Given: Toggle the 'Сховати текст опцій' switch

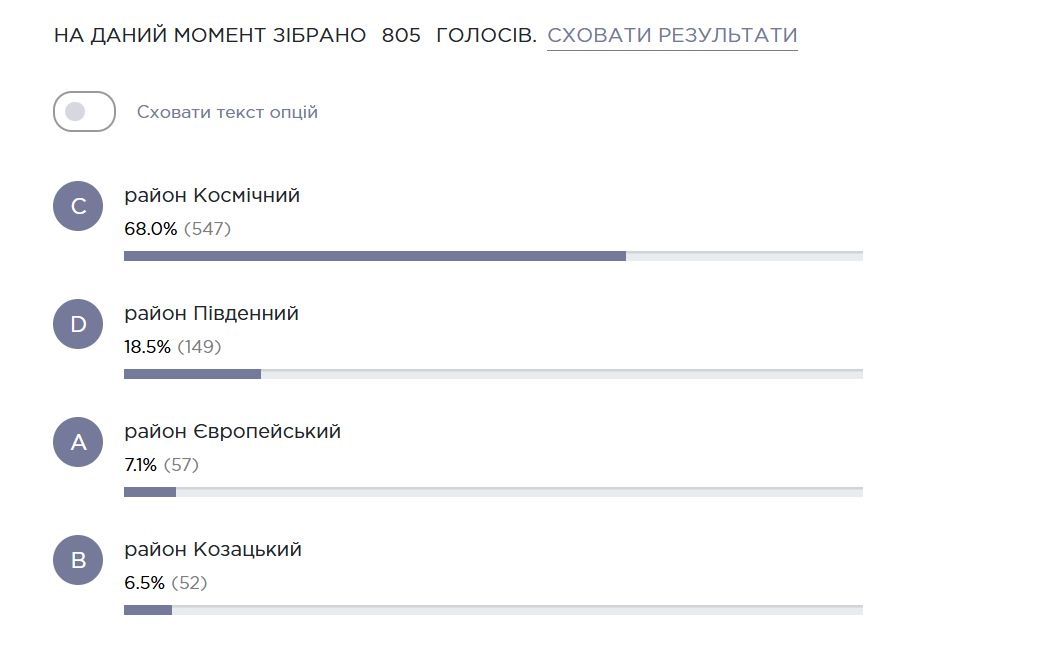Looking at the screenshot, I should [84, 112].
